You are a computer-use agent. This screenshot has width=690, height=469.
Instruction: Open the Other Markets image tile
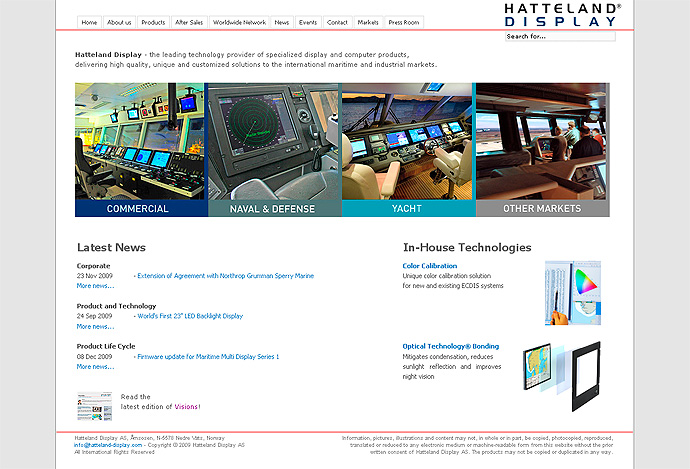541,148
